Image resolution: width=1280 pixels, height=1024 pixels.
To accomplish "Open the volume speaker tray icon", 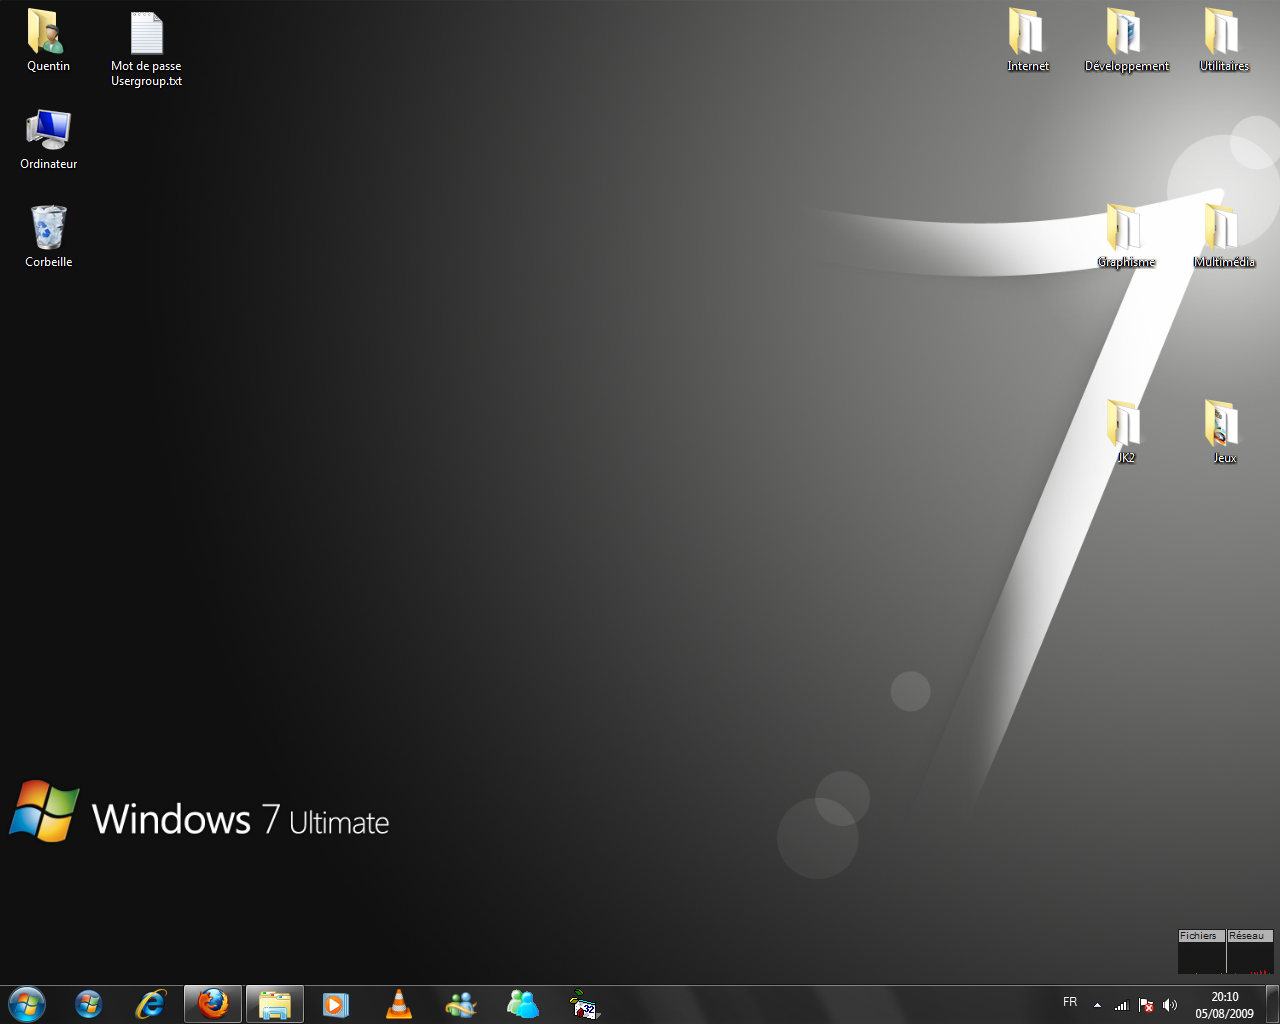I will click(x=1170, y=1005).
